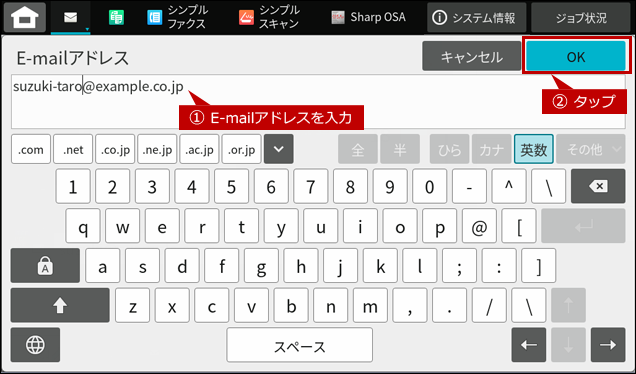Tap the k key

[x=380, y=266]
